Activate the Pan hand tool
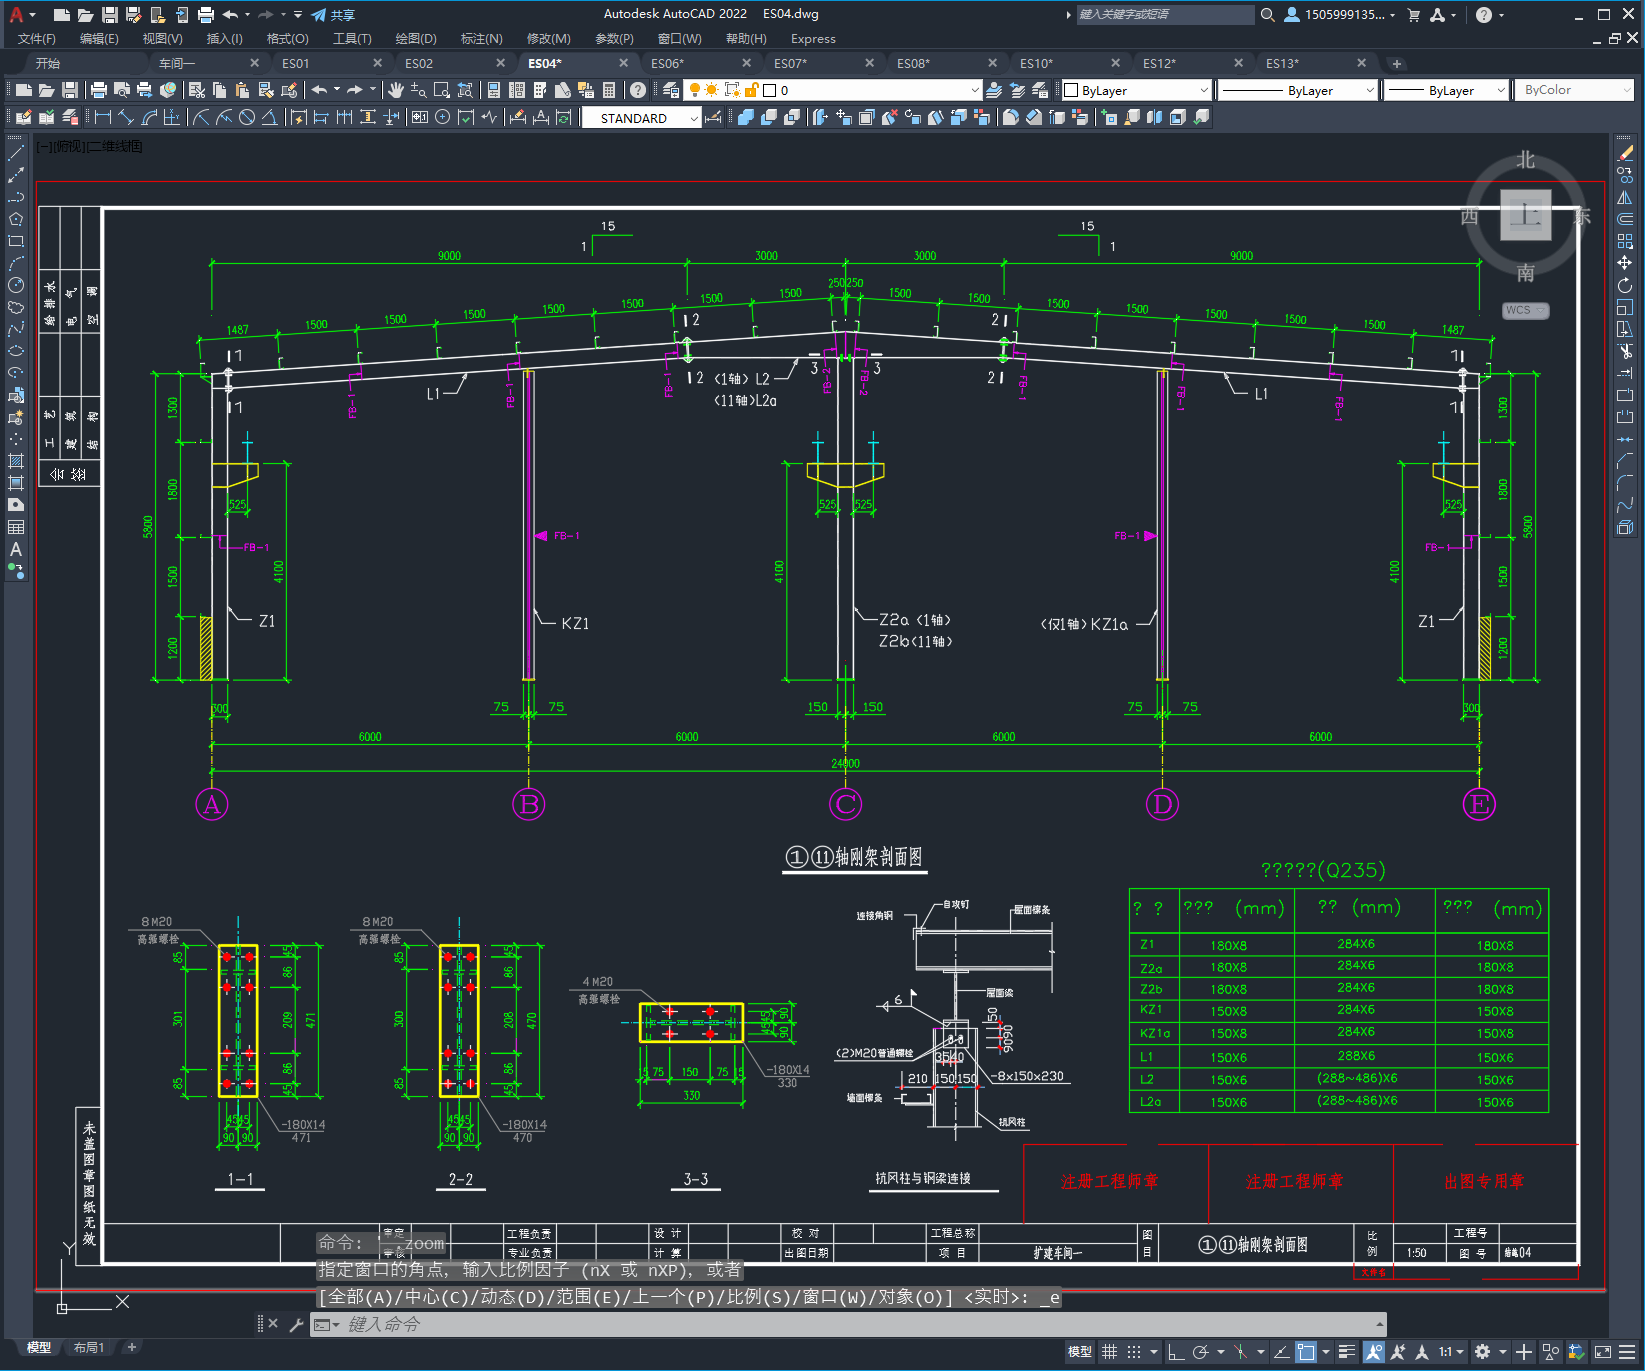This screenshot has height=1371, width=1645. pyautogui.click(x=396, y=90)
